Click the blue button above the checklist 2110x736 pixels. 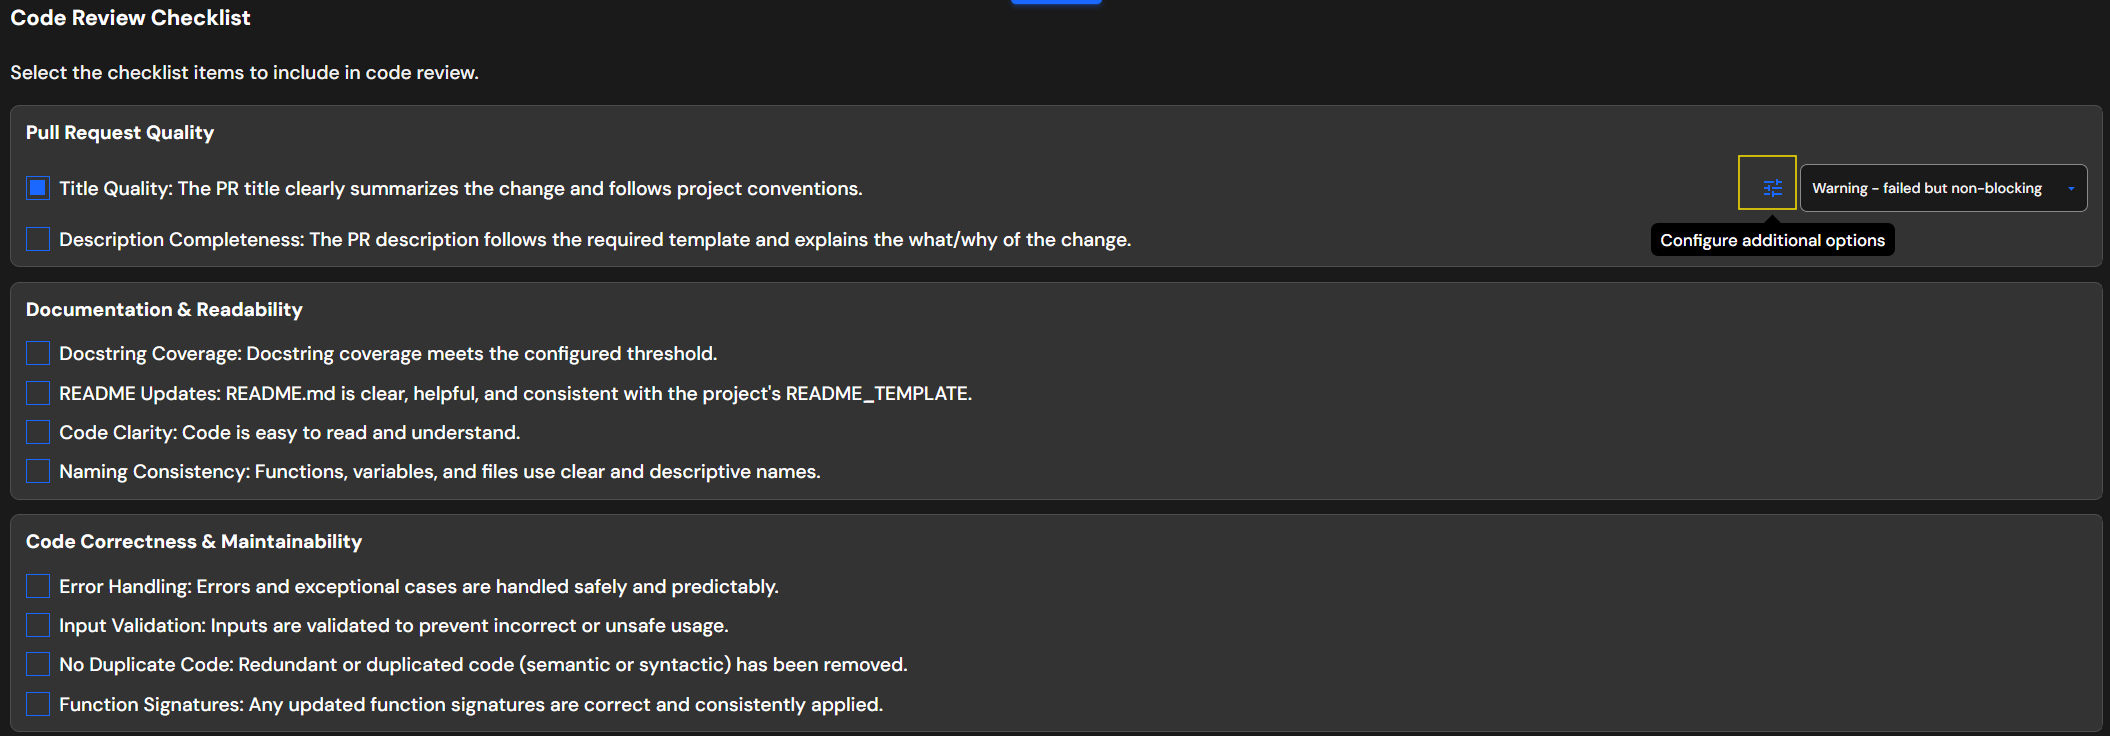[1056, 2]
